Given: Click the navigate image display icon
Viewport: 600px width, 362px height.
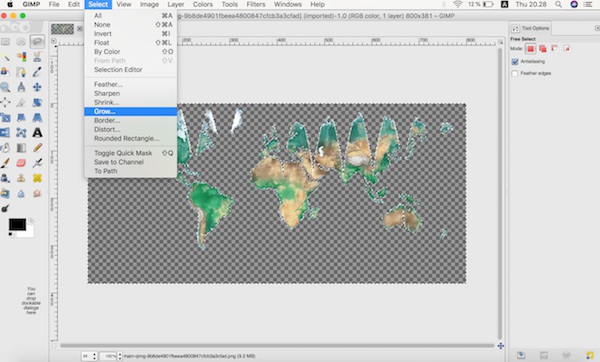Looking at the screenshot, I should pos(501,346).
